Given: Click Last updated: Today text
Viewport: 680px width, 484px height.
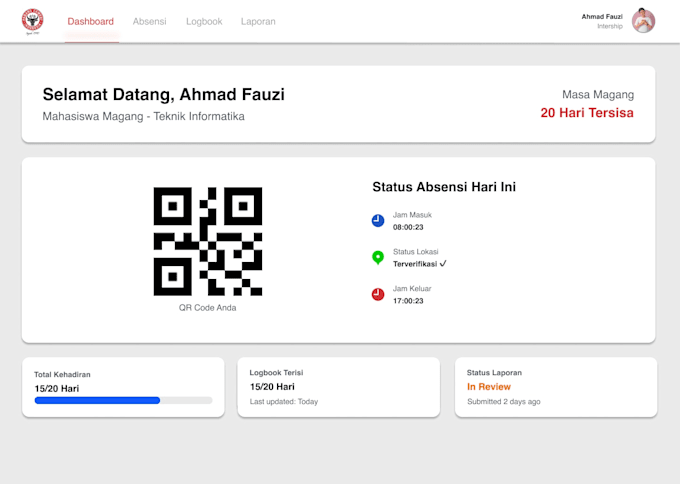Looking at the screenshot, I should point(284,402).
